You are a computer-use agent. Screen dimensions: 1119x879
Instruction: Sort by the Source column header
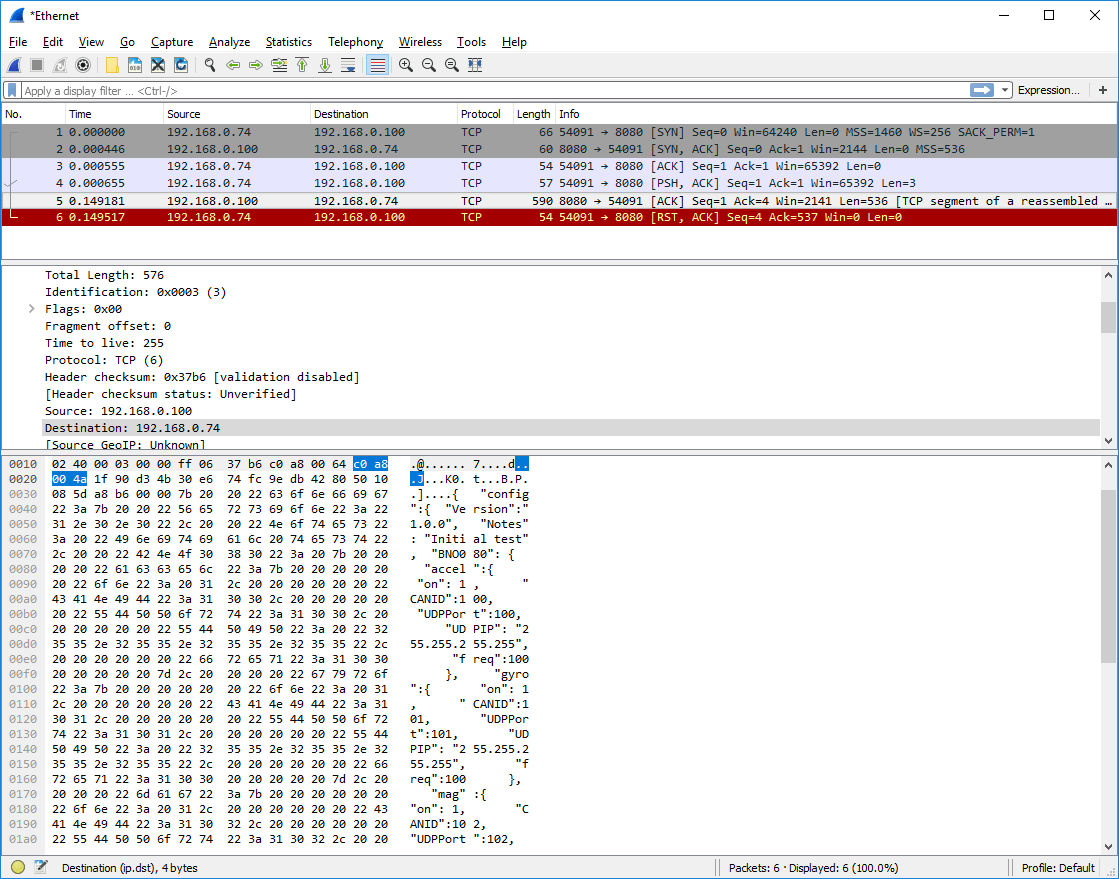coord(237,114)
